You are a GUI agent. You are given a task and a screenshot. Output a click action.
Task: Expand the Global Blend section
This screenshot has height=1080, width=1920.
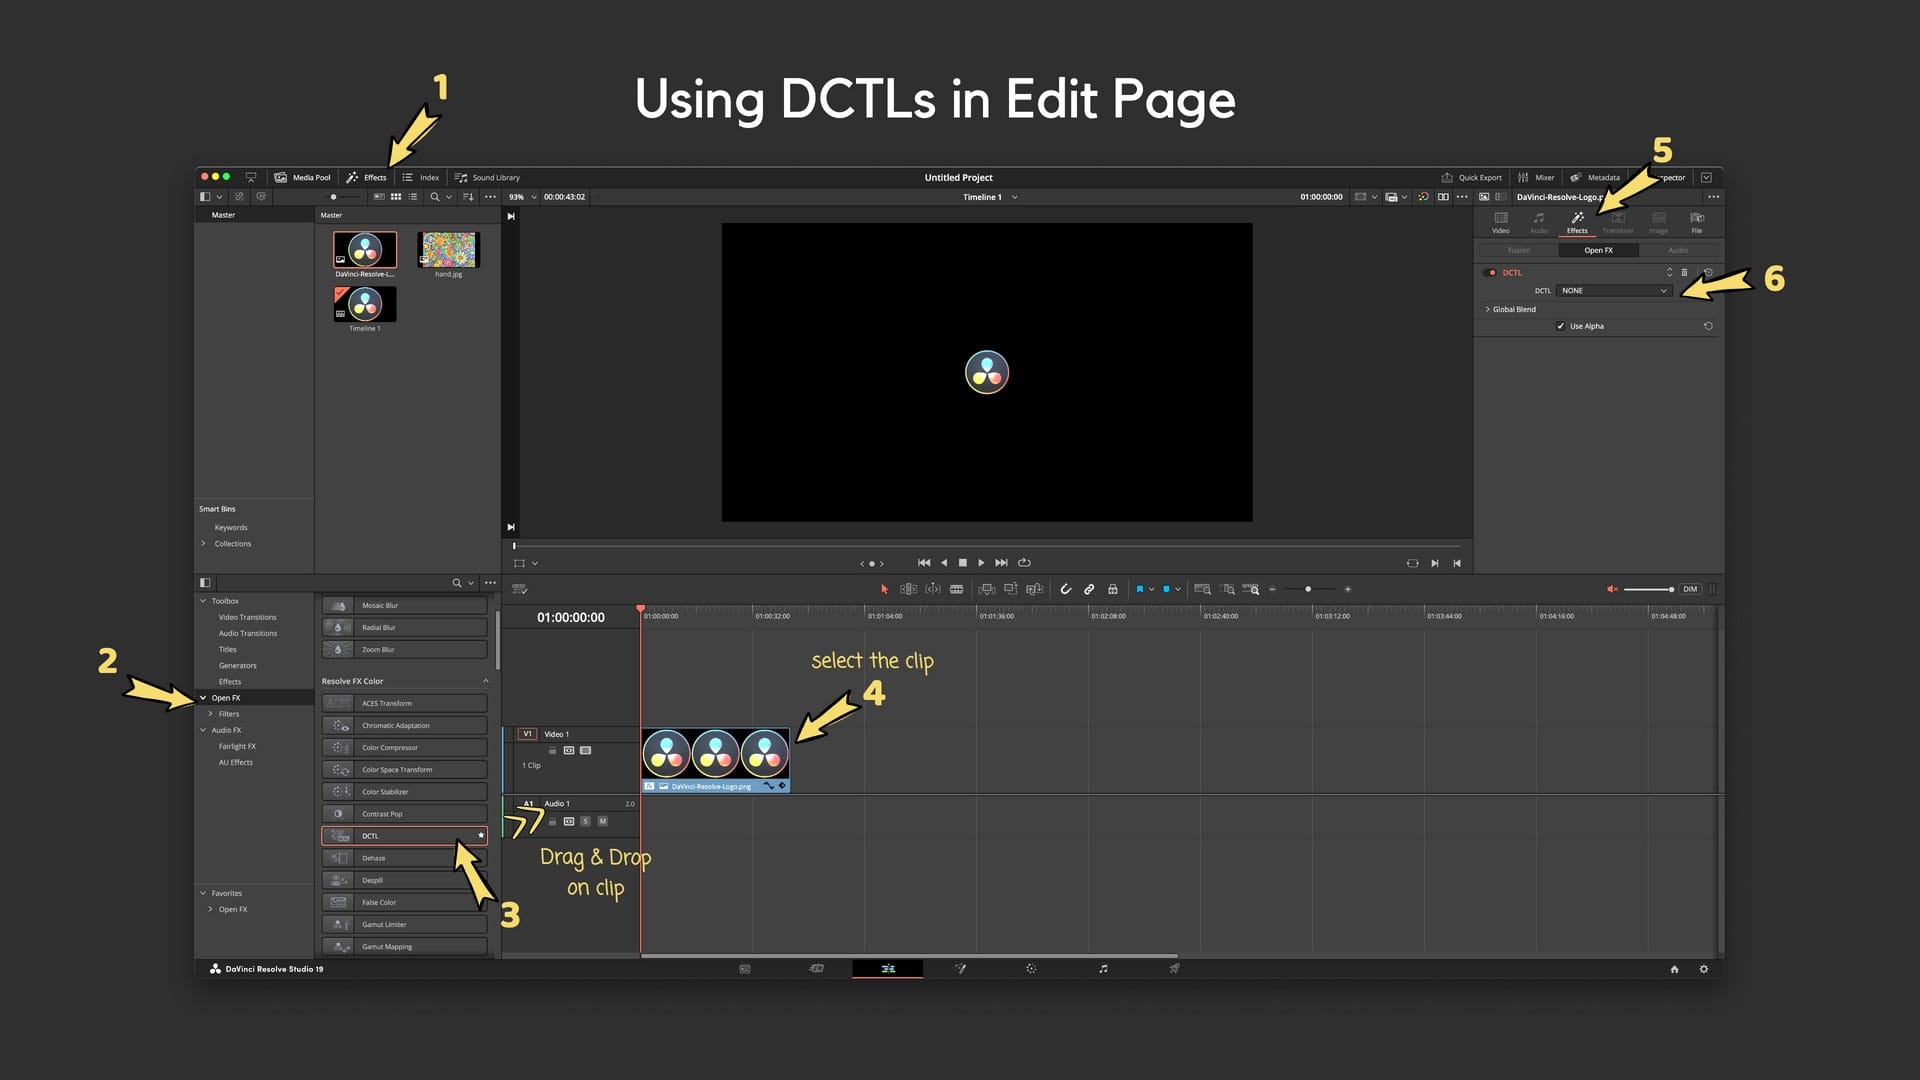point(1488,309)
